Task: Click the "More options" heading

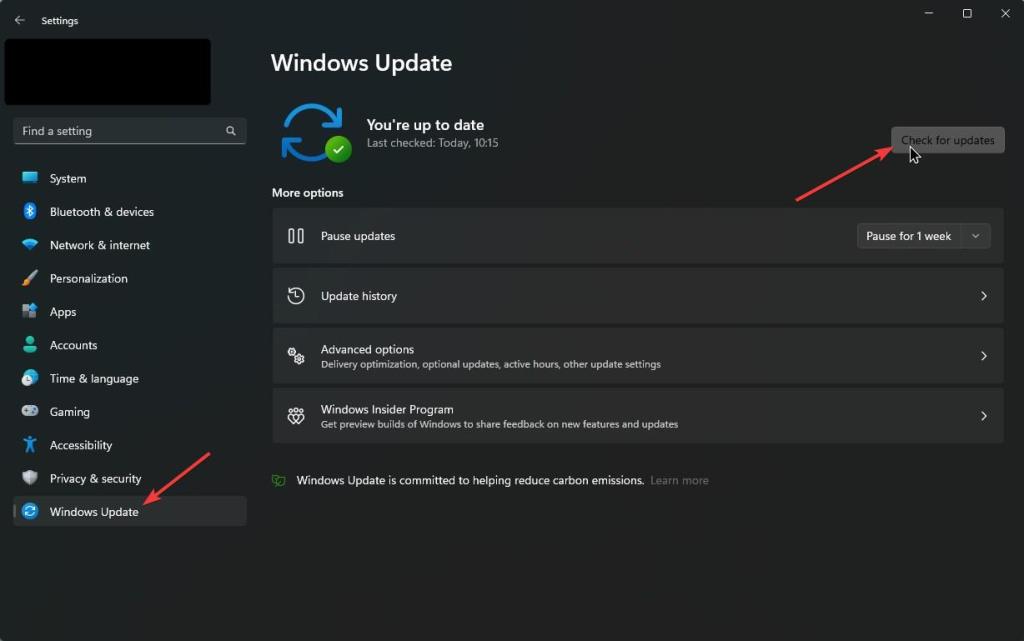Action: [x=308, y=193]
